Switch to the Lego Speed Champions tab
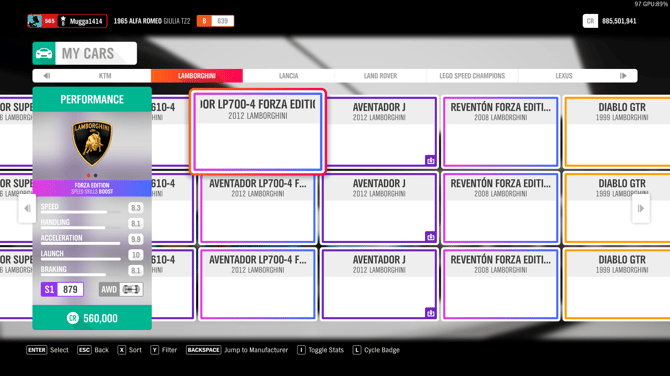670x376 pixels. (x=472, y=76)
